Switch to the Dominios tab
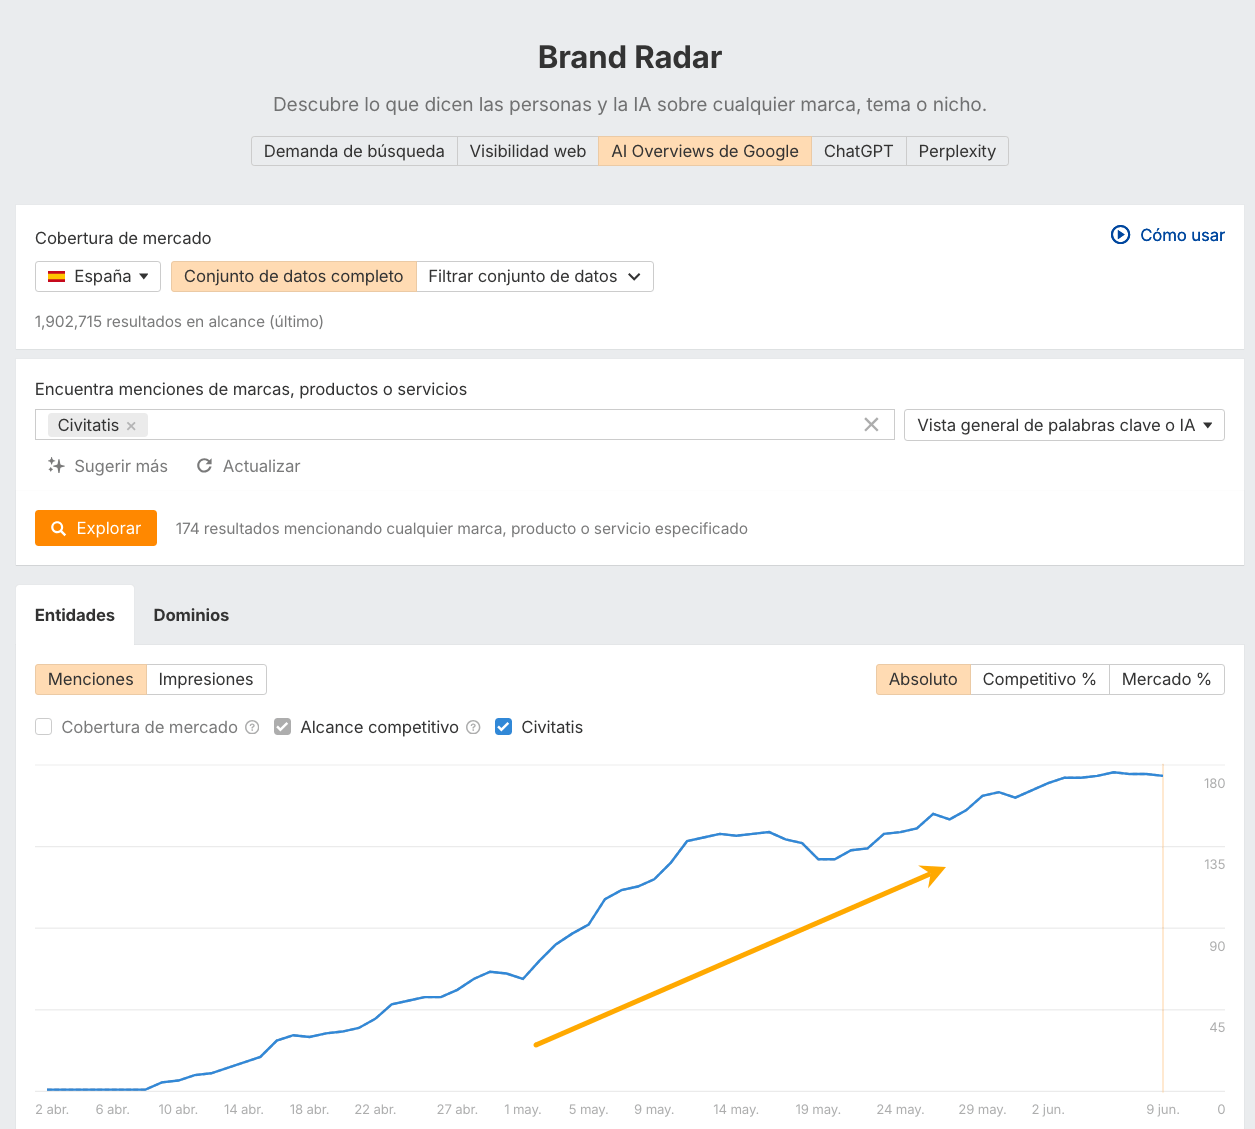Viewport: 1255px width, 1129px height. [191, 615]
